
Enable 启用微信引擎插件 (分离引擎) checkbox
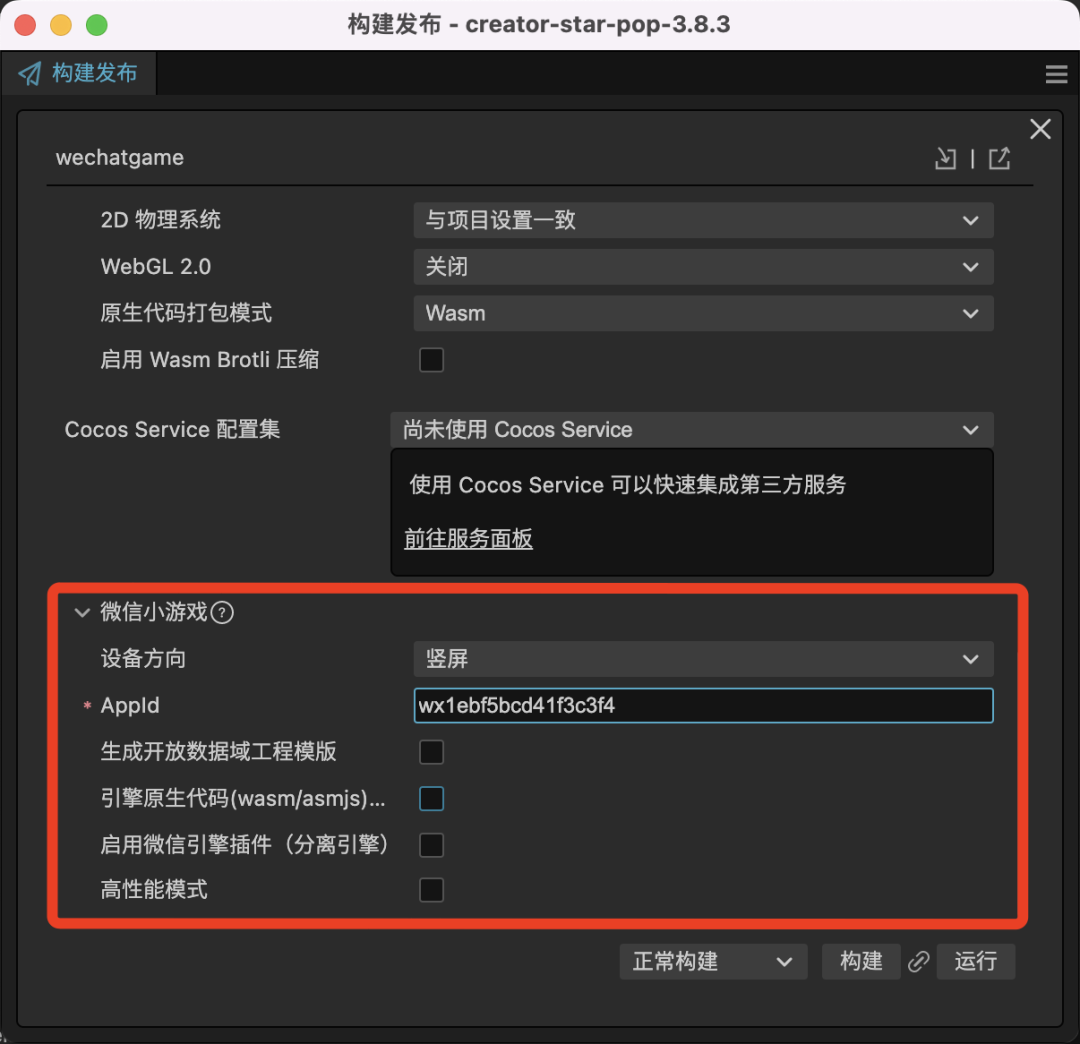[x=432, y=845]
